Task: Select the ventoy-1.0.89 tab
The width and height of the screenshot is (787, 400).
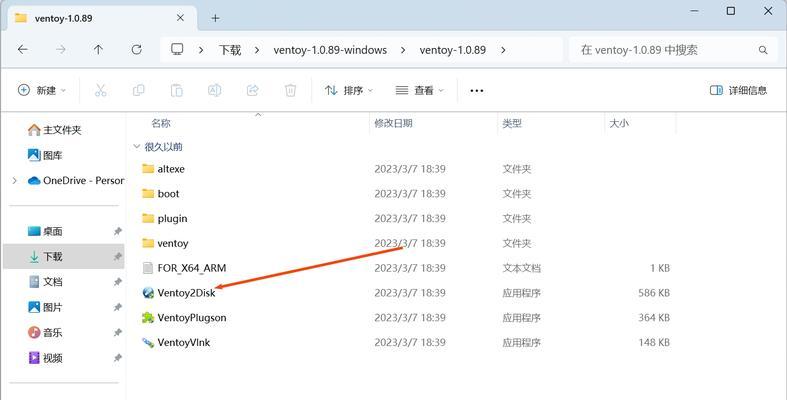Action: (103, 19)
